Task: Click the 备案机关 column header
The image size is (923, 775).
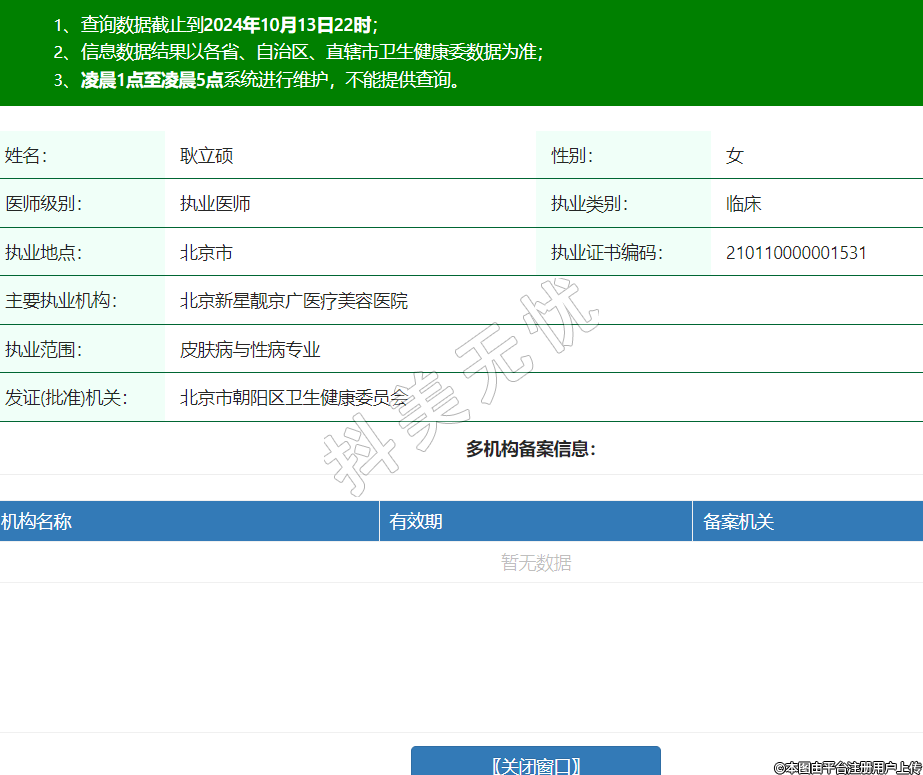Action: tap(739, 522)
